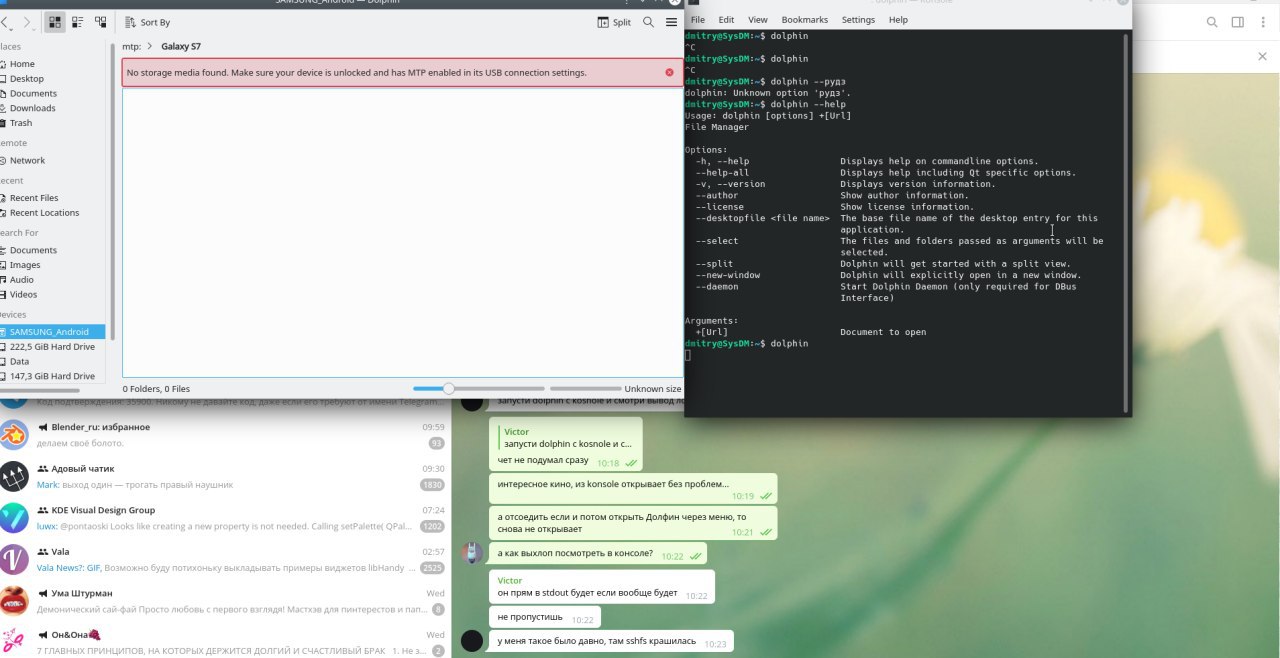Open Telegram search magnifier icon
This screenshot has height=658, width=1280.
[x=1212, y=22]
